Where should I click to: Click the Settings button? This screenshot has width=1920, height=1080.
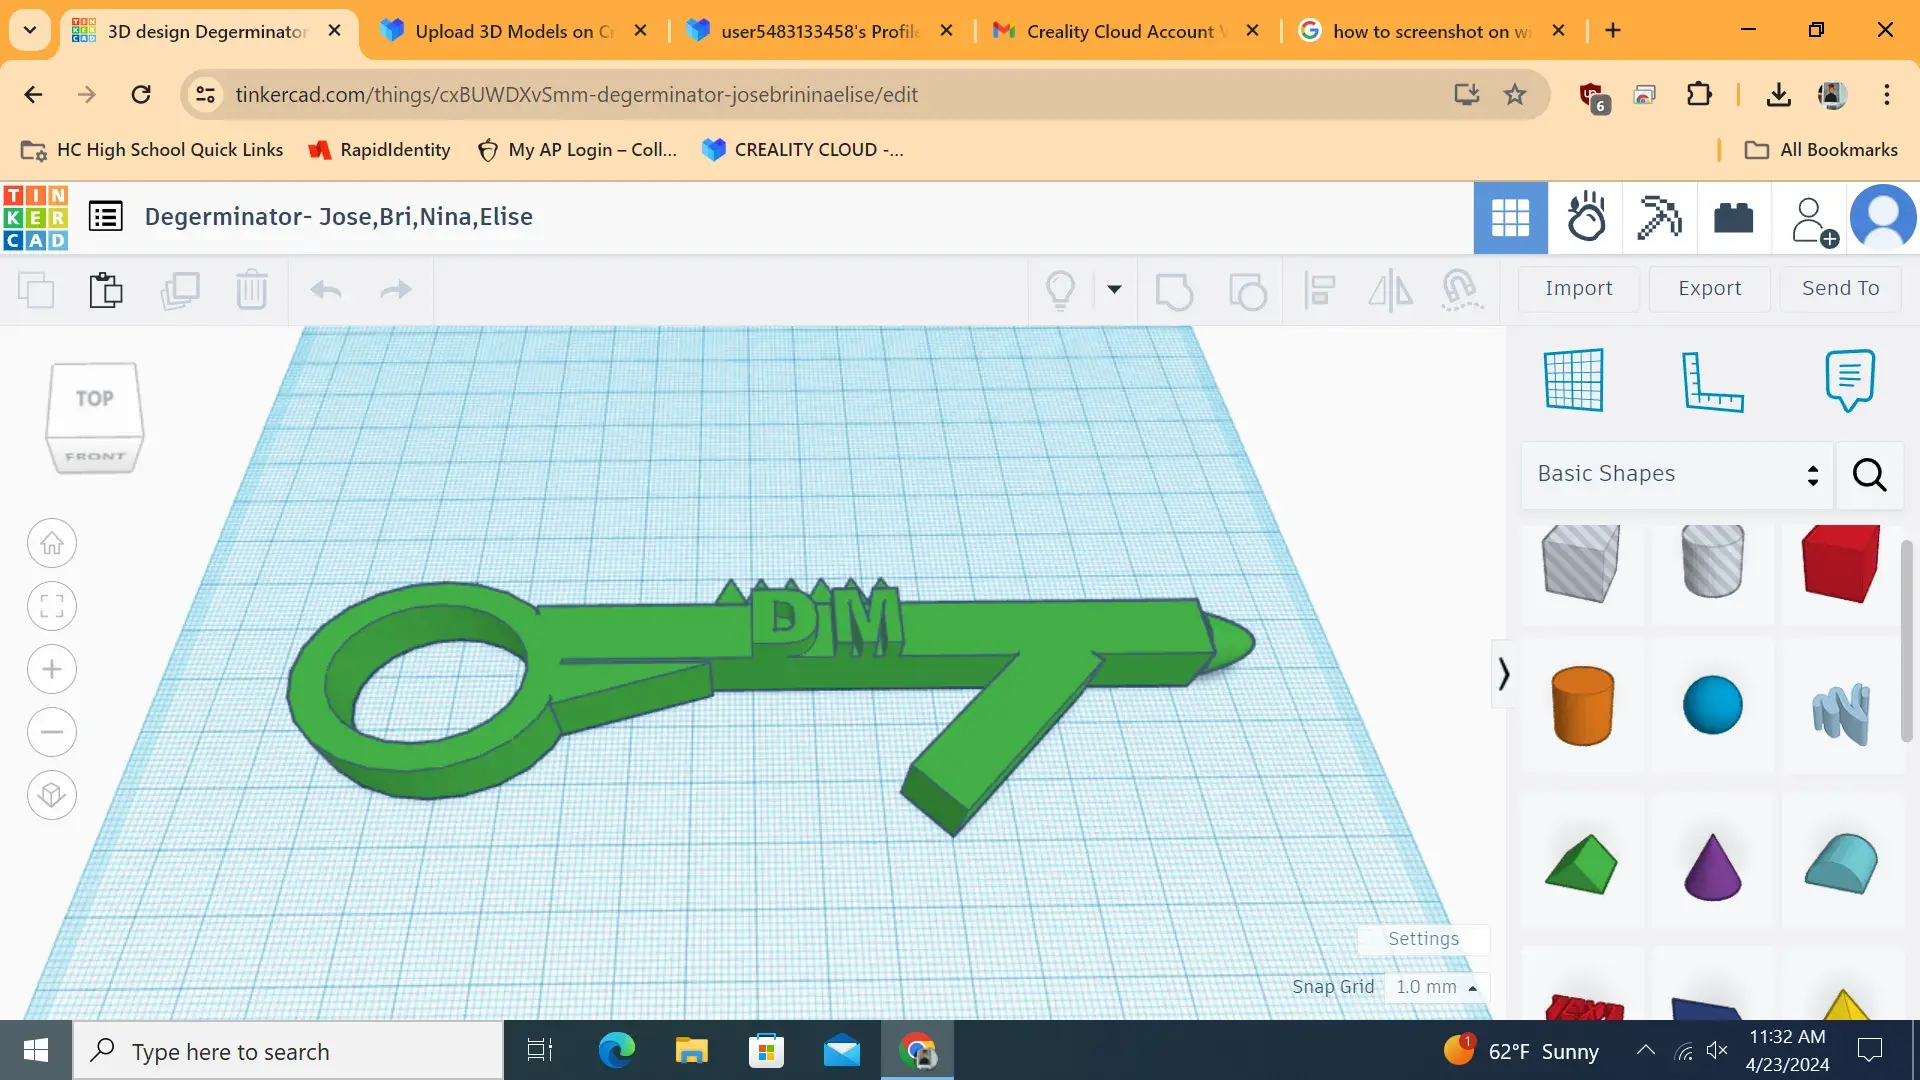(1423, 939)
